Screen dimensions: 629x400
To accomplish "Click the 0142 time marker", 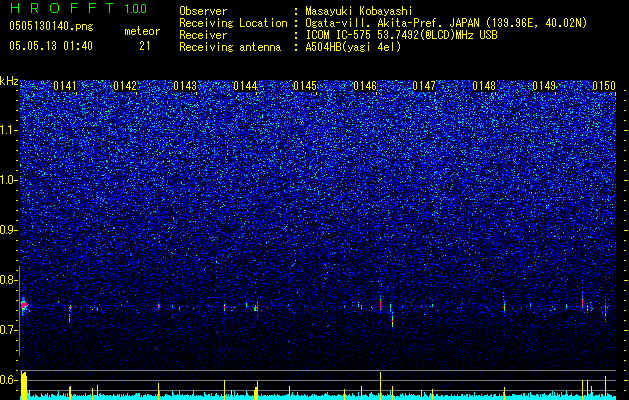I will tap(125, 86).
